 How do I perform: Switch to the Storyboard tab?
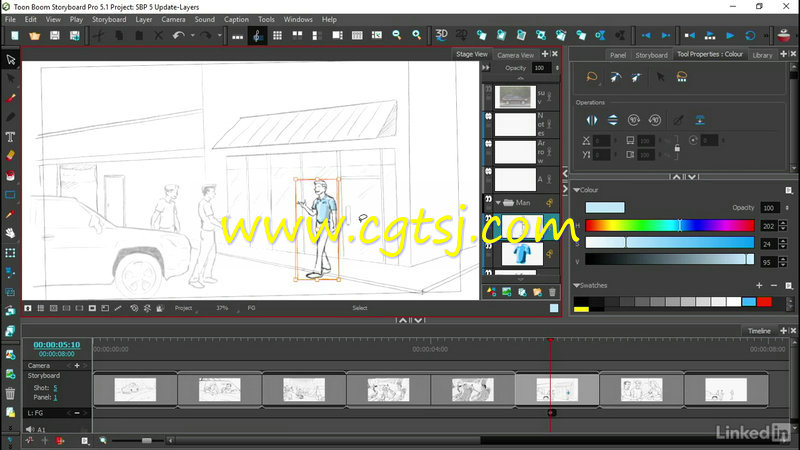click(651, 55)
